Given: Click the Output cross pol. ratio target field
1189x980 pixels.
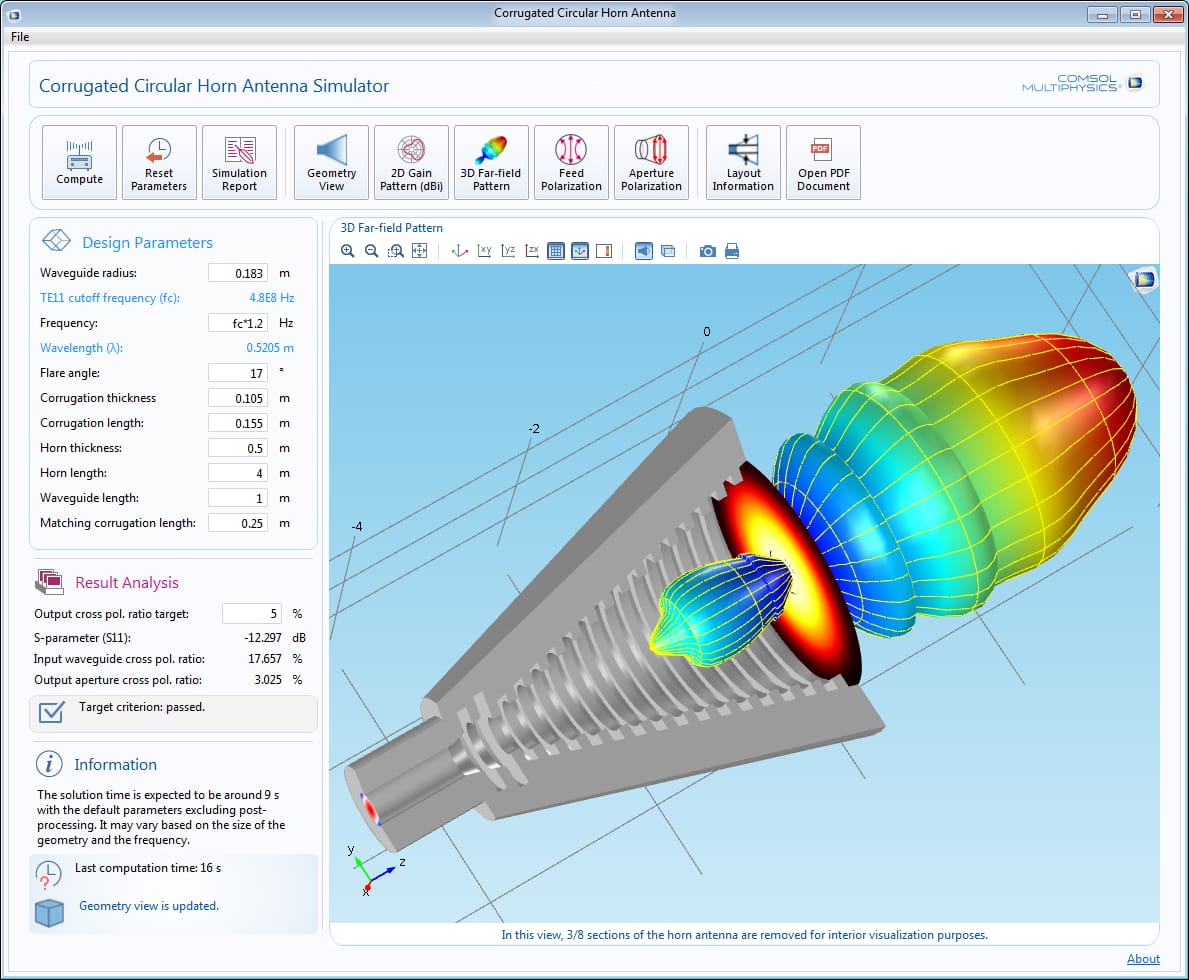Looking at the screenshot, I should point(251,614).
